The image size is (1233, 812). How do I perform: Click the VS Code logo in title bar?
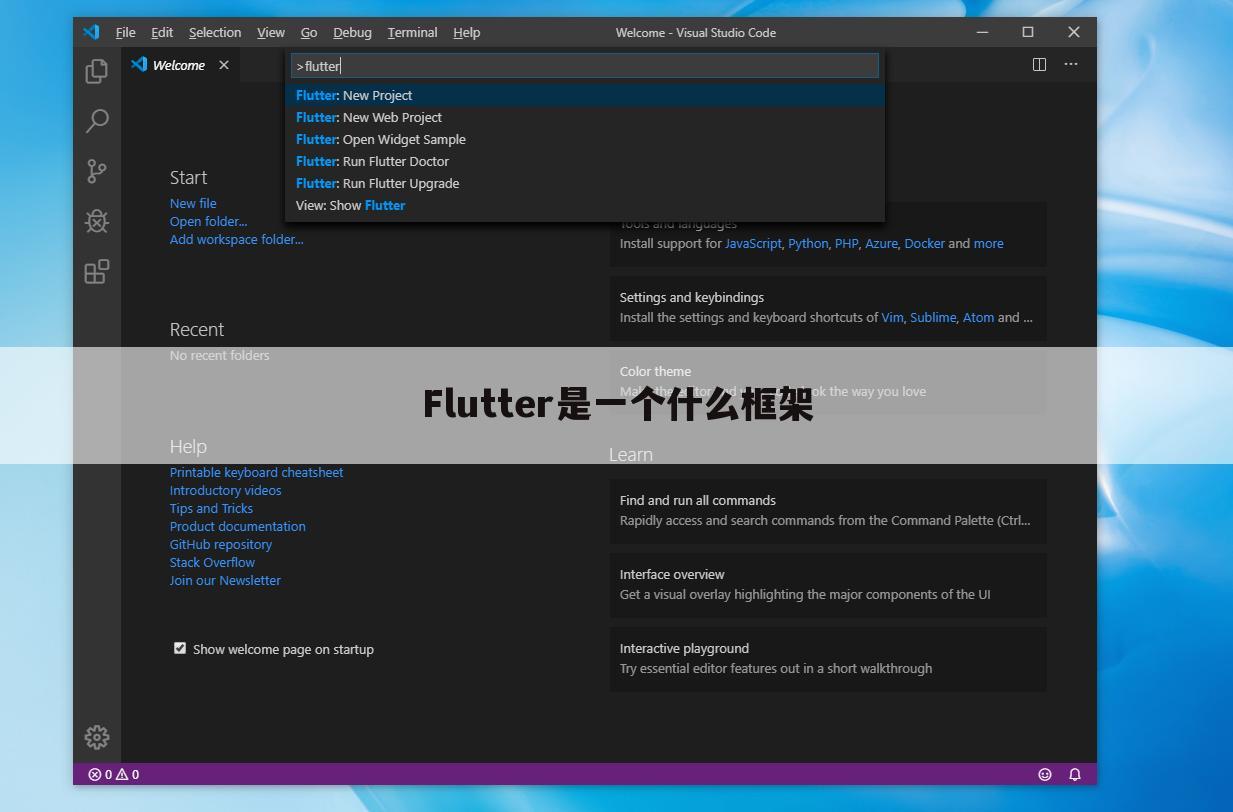[x=91, y=32]
